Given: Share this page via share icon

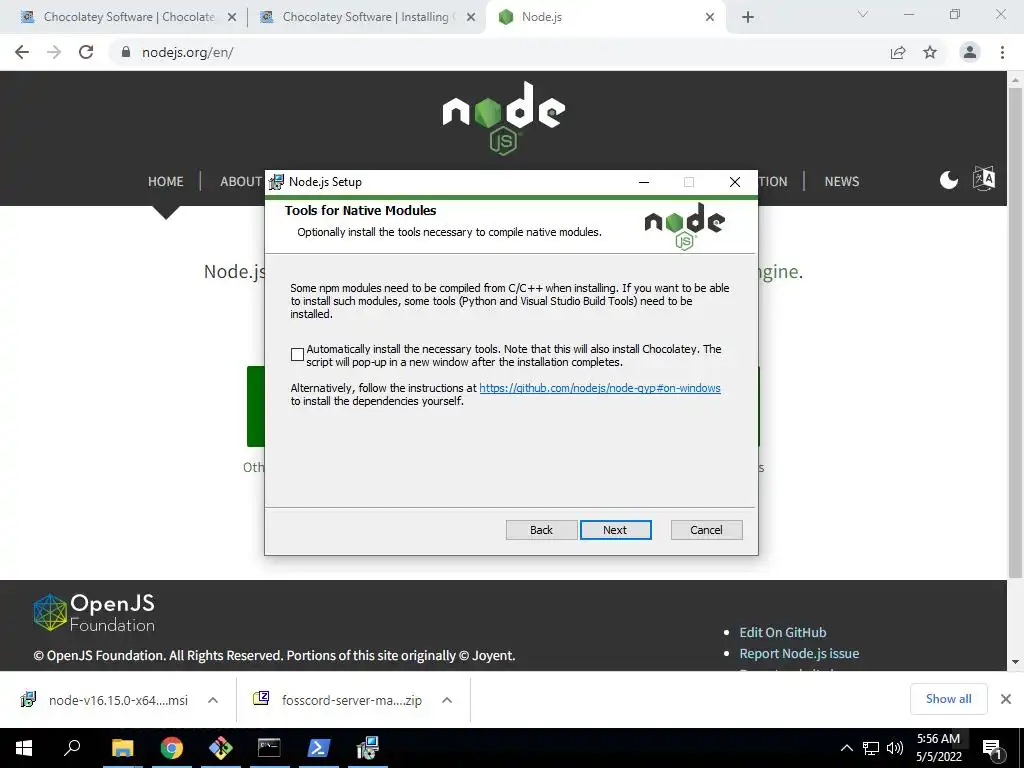Looking at the screenshot, I should [898, 52].
